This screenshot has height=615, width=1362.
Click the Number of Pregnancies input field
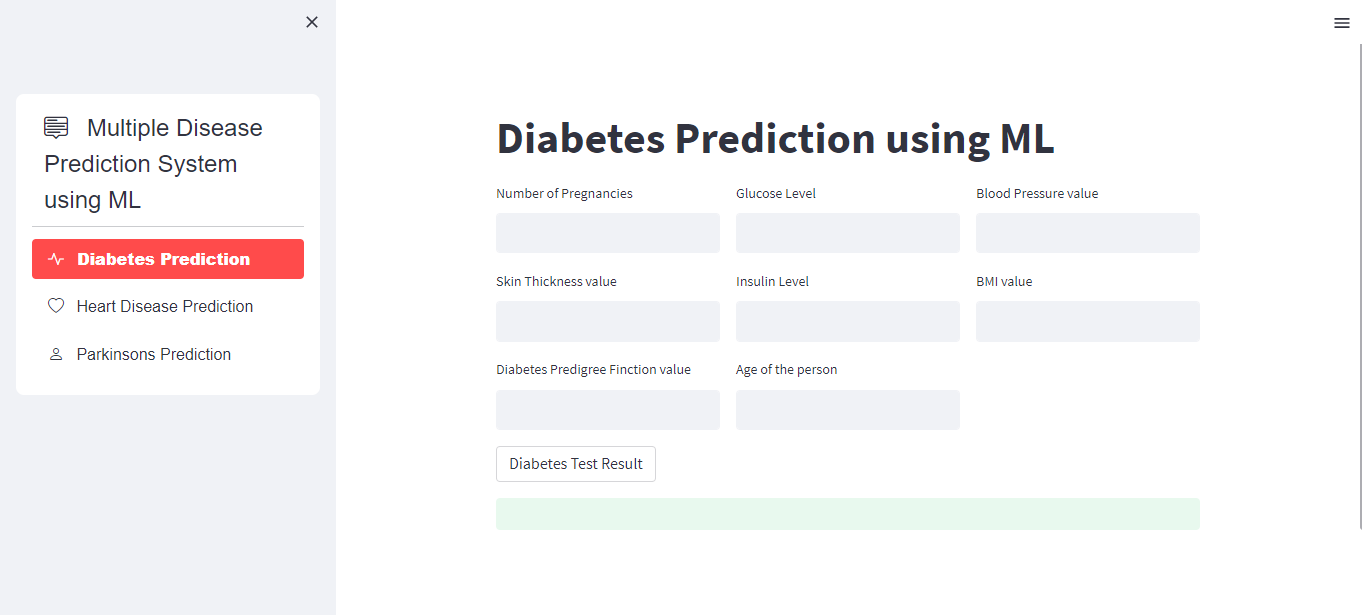pos(607,232)
